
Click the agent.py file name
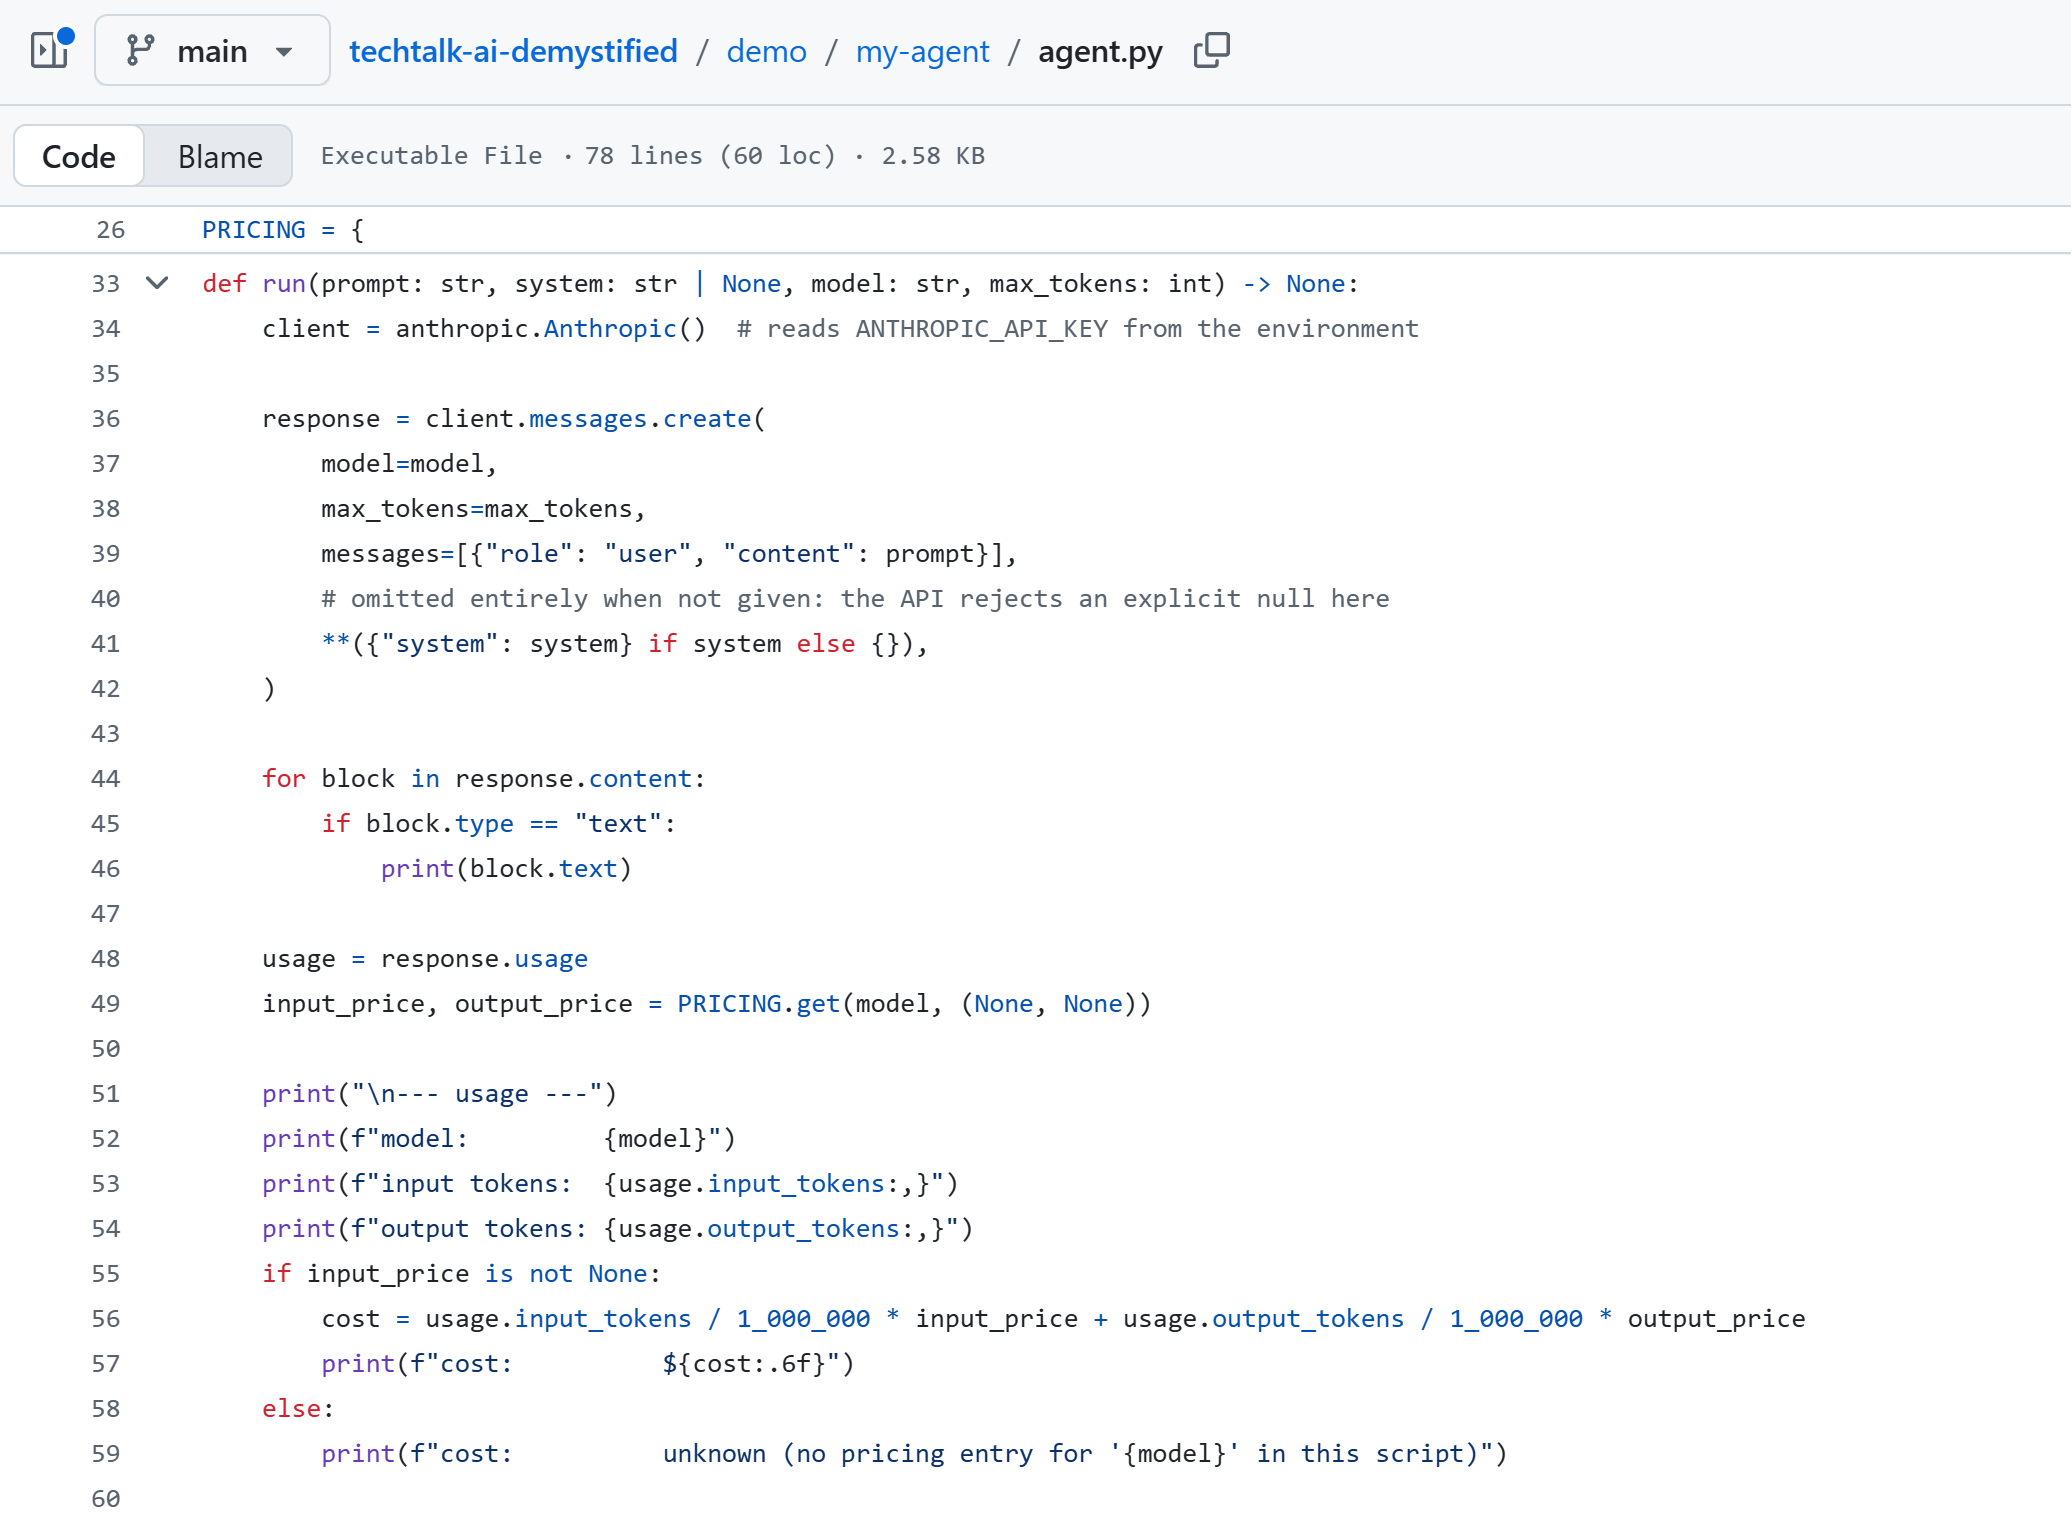[x=1100, y=51]
